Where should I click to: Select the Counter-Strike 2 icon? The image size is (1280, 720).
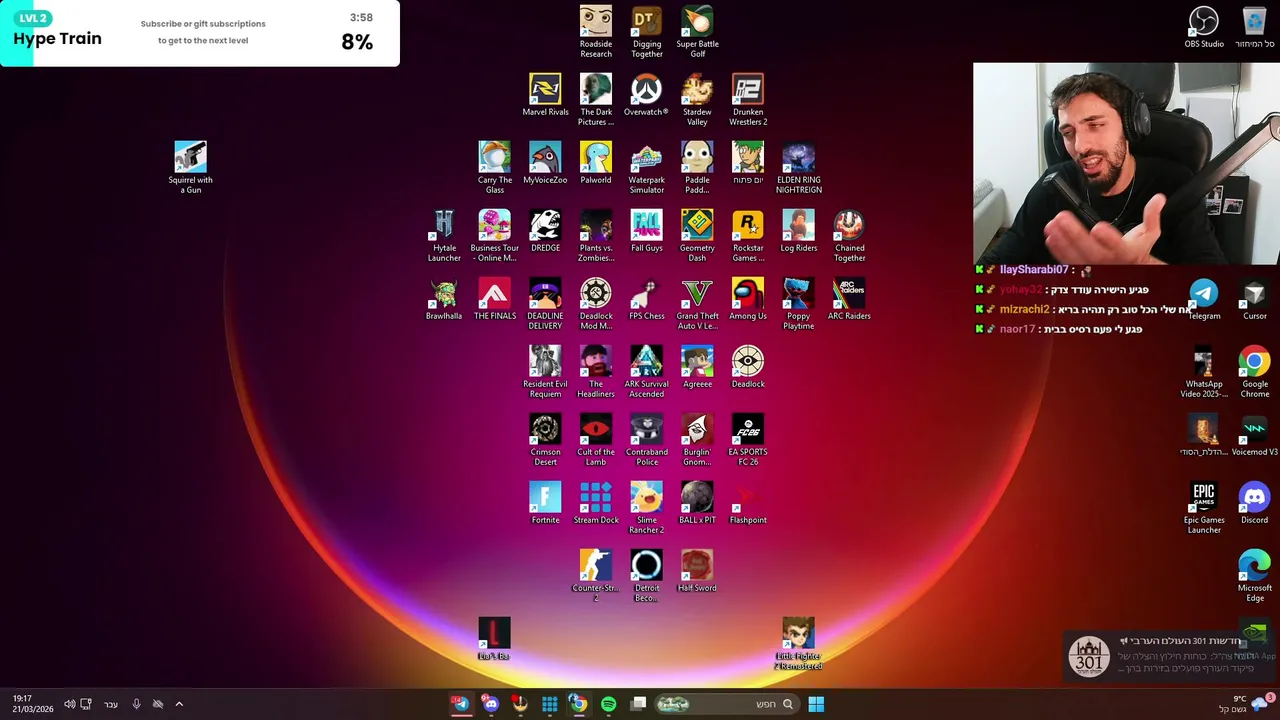596,575
